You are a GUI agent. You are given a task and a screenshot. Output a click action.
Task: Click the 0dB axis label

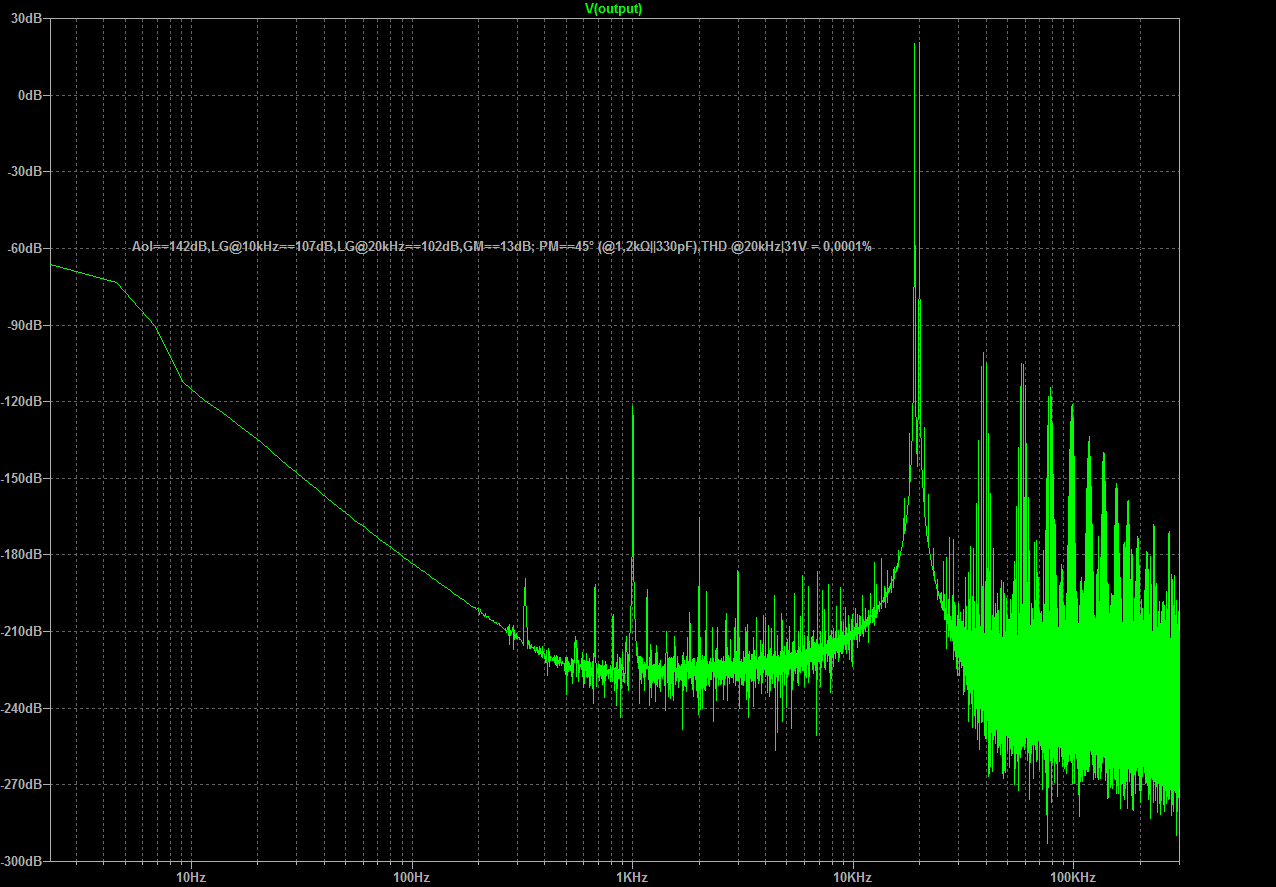coord(29,96)
